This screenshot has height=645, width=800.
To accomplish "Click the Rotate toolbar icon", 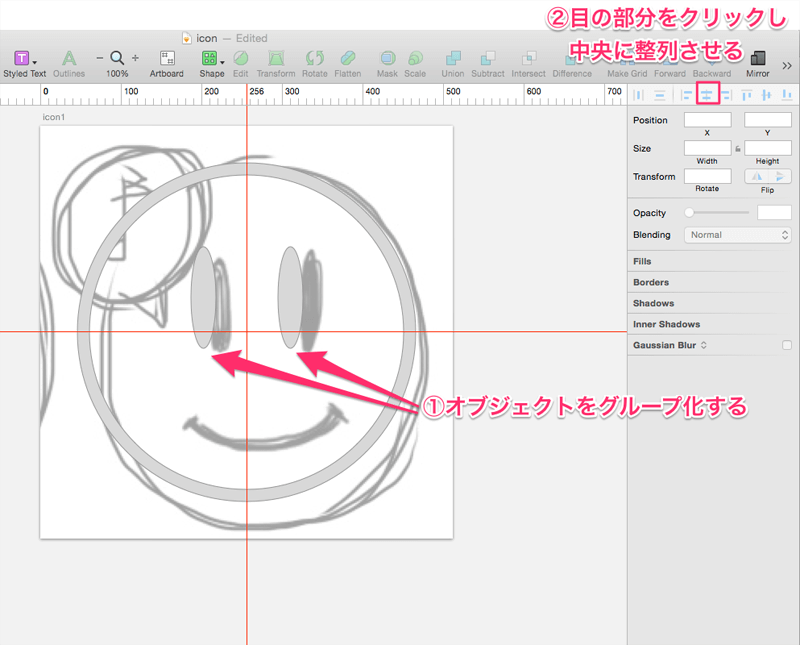I will (x=315, y=58).
